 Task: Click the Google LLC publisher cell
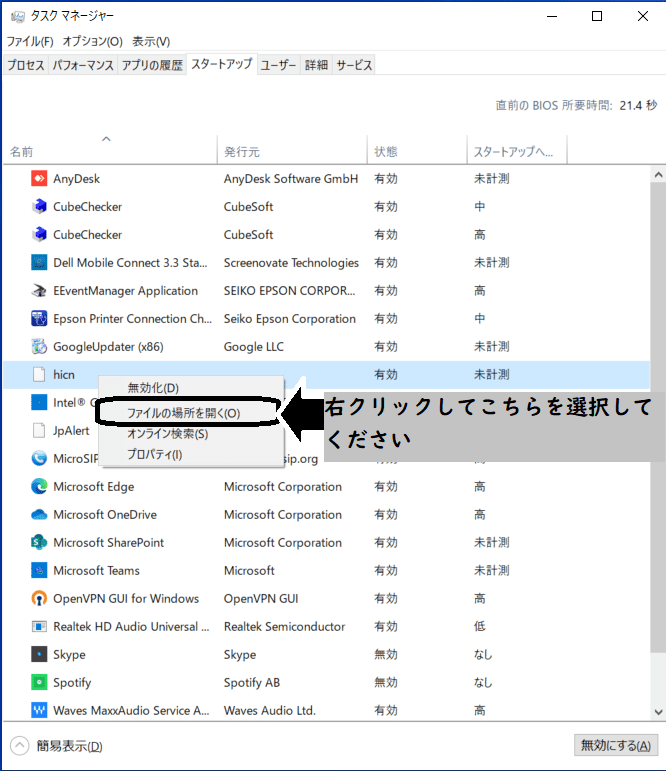tap(254, 347)
